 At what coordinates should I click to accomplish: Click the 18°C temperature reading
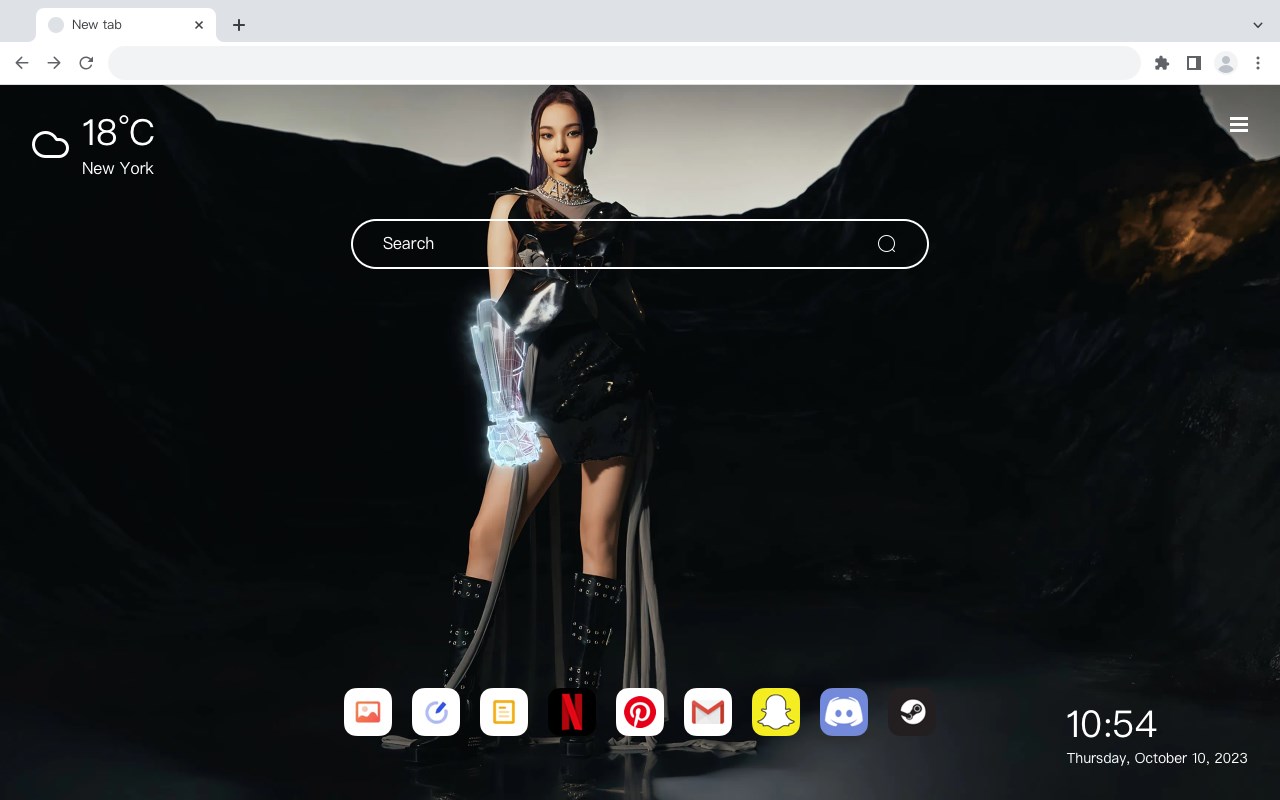pyautogui.click(x=118, y=133)
